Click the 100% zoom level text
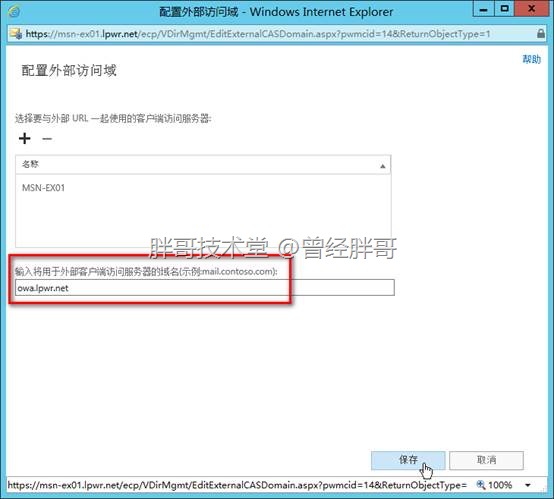554x499 pixels. (500, 485)
